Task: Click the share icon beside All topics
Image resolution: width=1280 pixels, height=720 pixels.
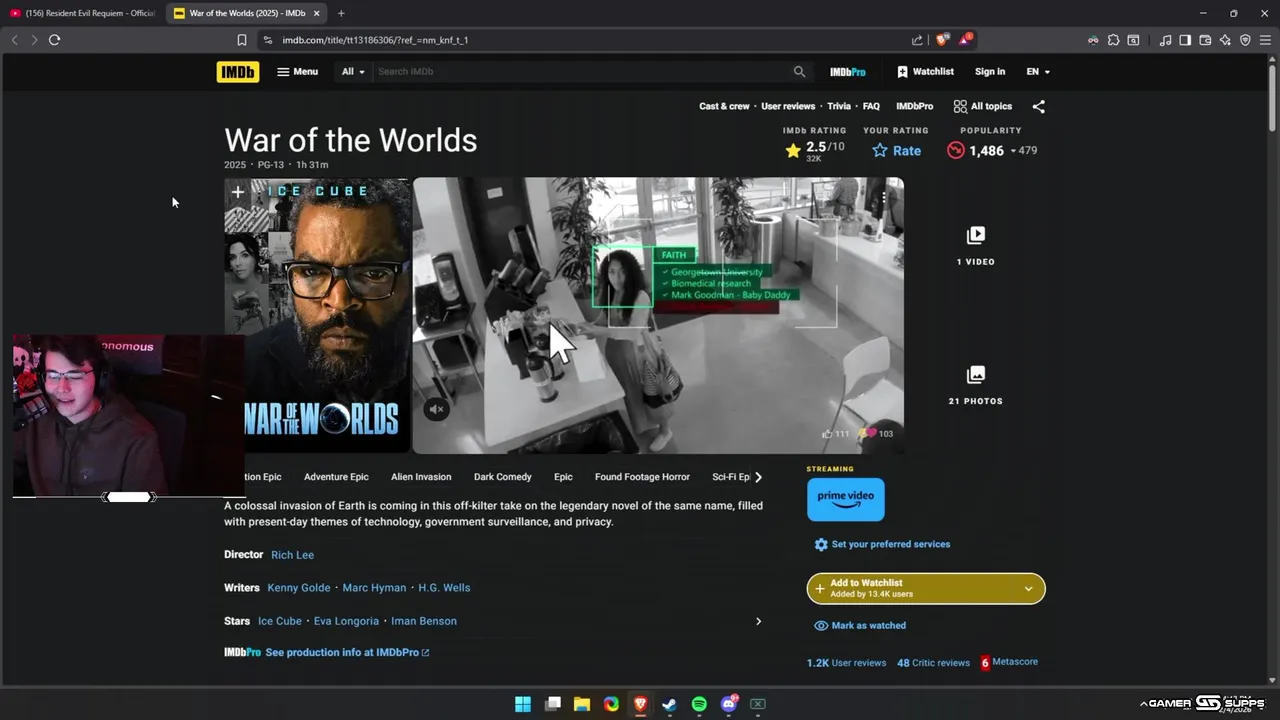Action: [x=1038, y=106]
